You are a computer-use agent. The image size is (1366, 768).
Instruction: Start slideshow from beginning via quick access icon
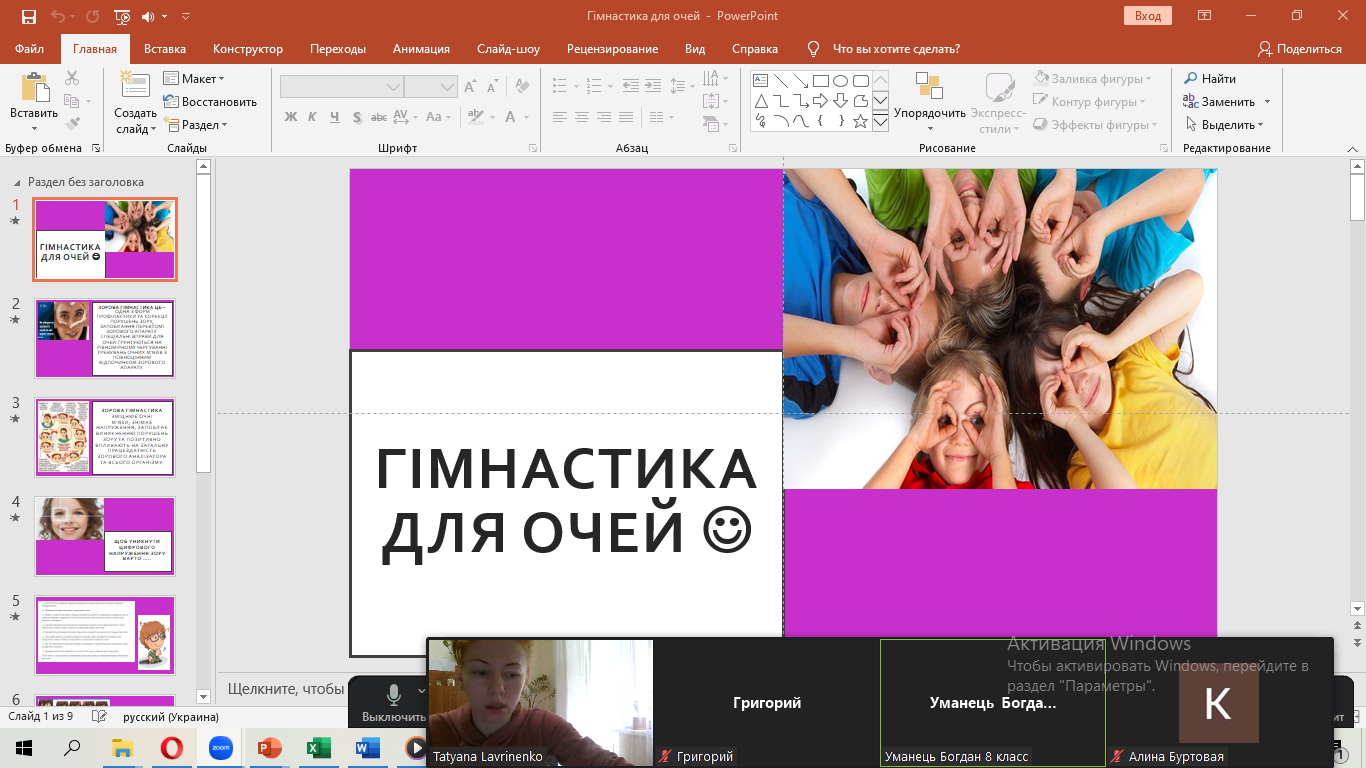(x=121, y=16)
